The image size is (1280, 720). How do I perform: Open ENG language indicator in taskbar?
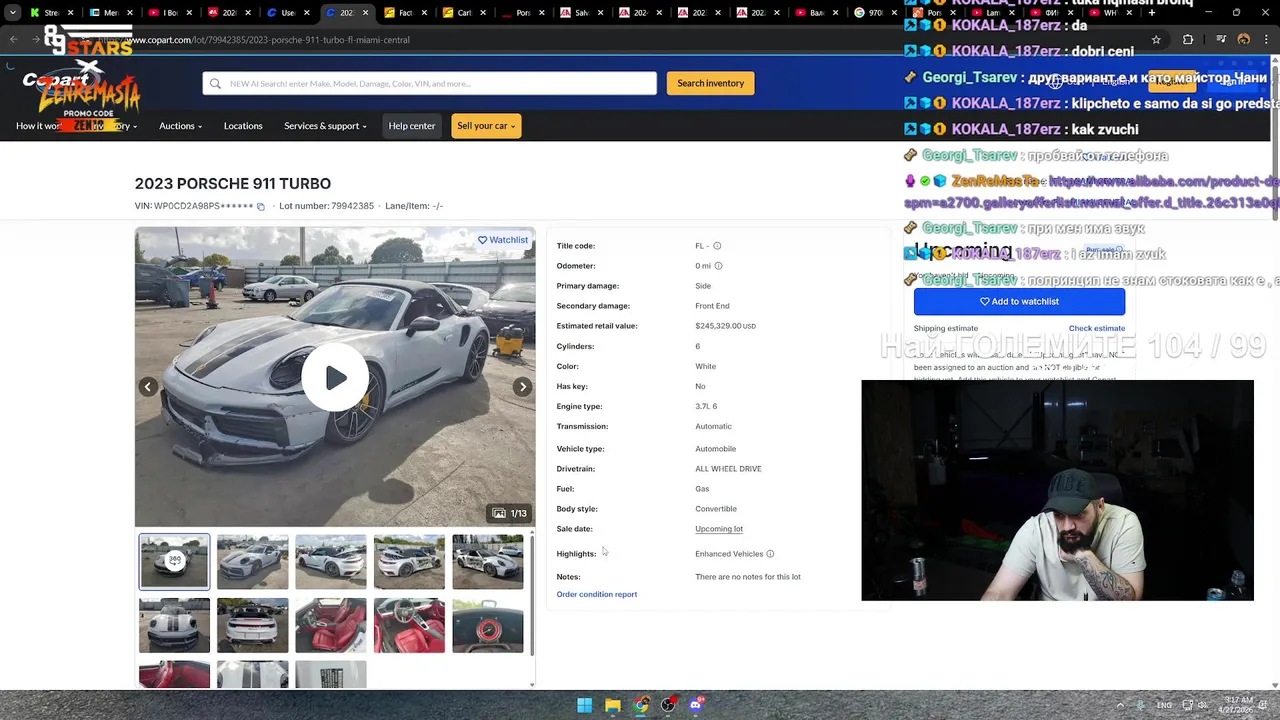coord(1165,705)
